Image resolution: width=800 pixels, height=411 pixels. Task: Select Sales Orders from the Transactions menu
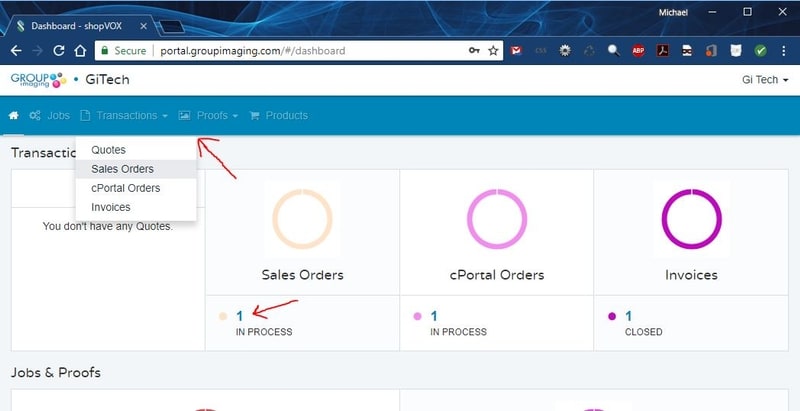click(x=136, y=169)
